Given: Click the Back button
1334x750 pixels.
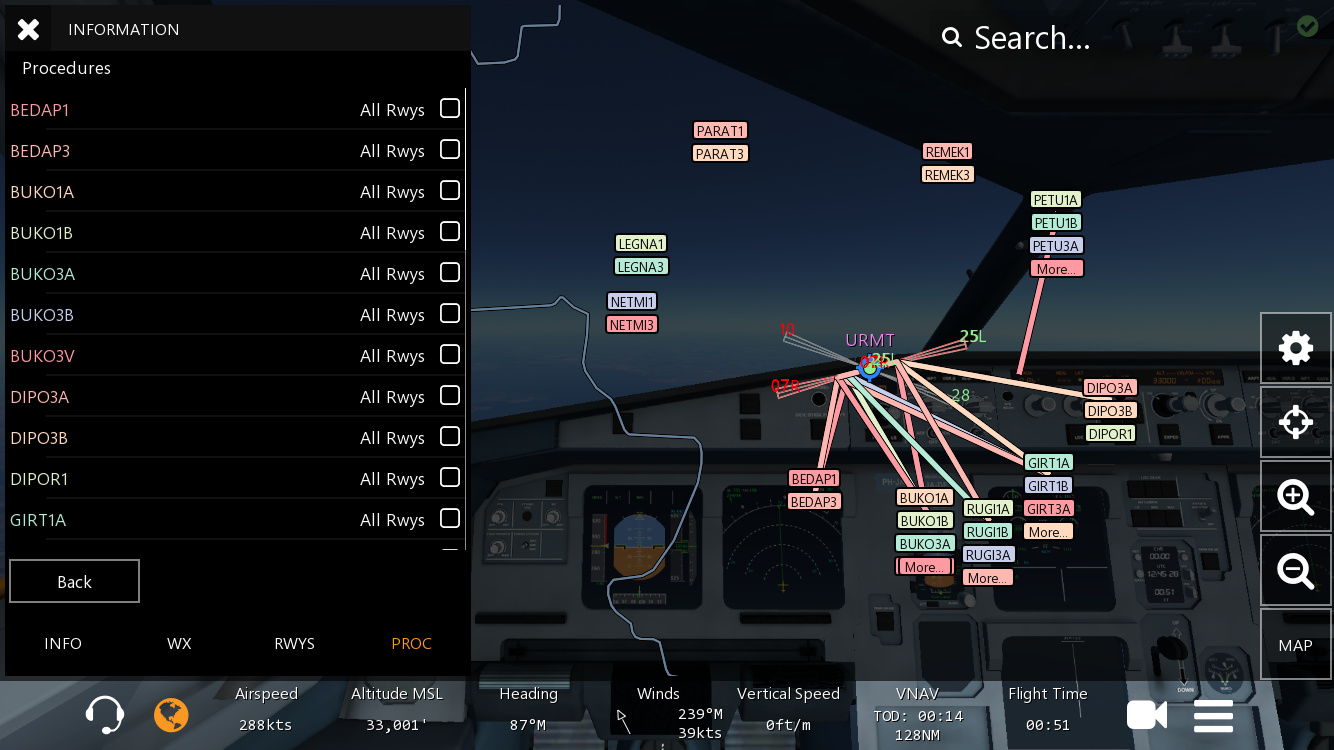Looking at the screenshot, I should tap(74, 582).
